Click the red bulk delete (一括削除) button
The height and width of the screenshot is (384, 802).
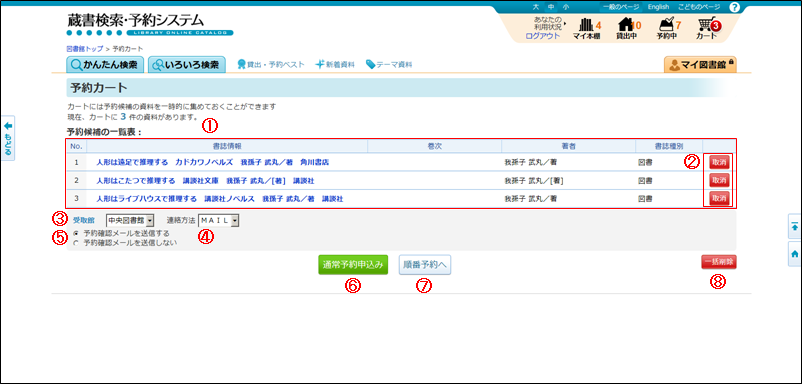(719, 262)
